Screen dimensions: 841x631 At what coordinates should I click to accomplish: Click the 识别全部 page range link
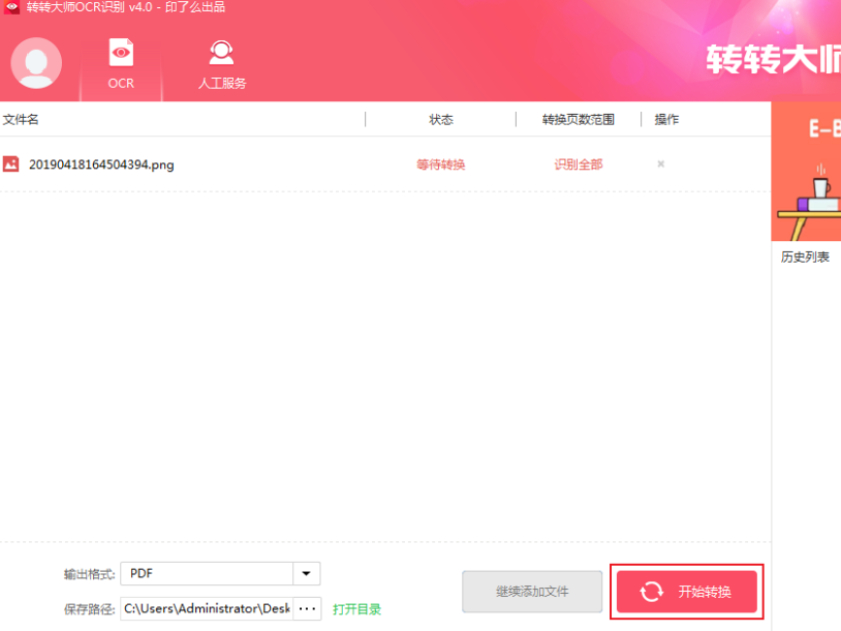[578, 165]
